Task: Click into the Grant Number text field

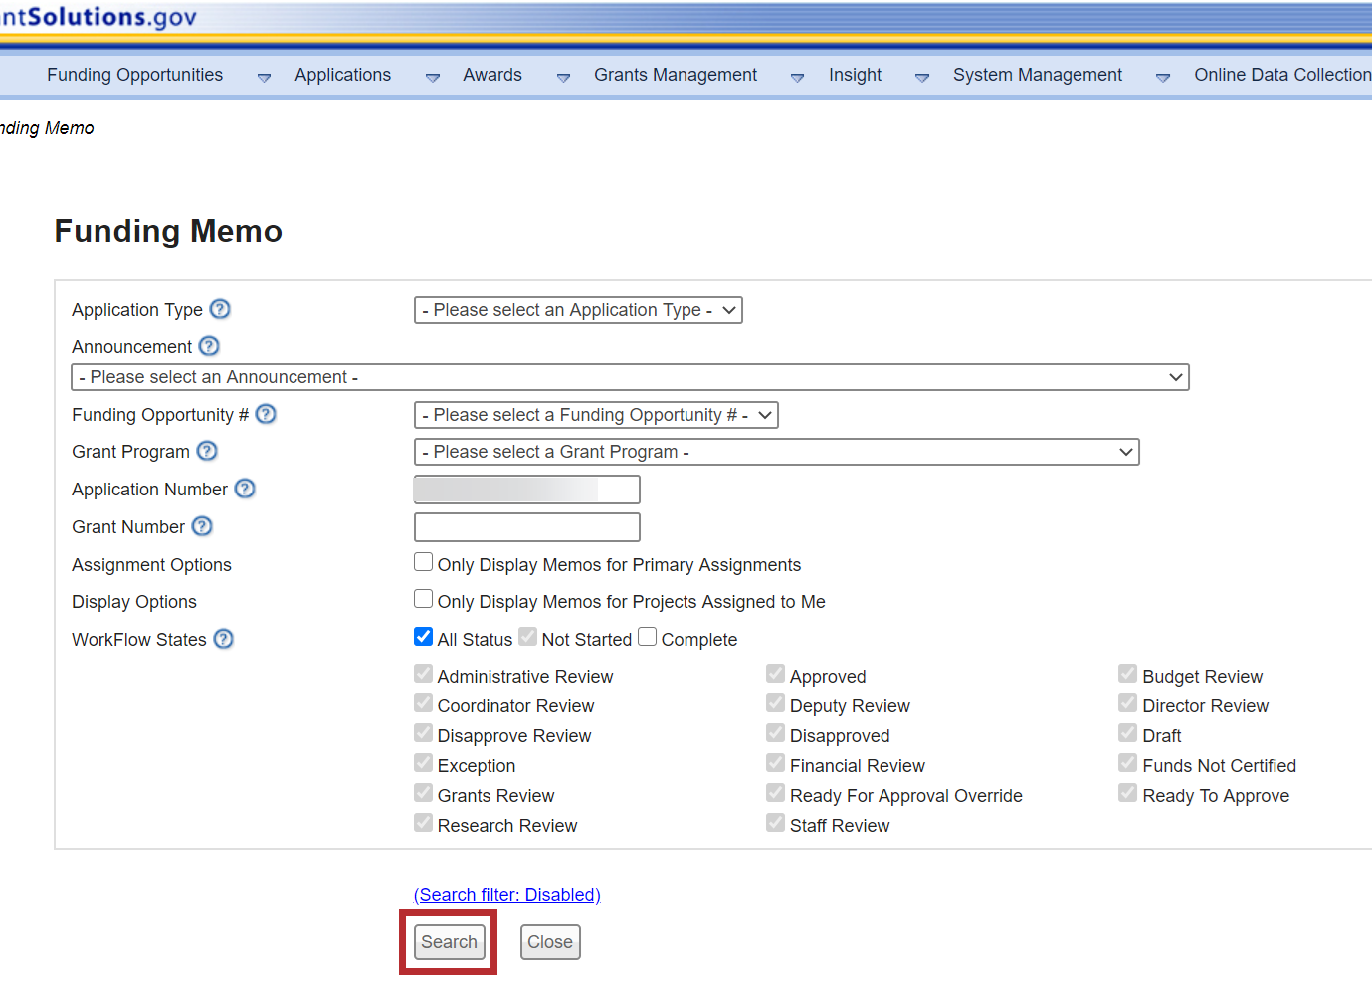Action: [527, 527]
